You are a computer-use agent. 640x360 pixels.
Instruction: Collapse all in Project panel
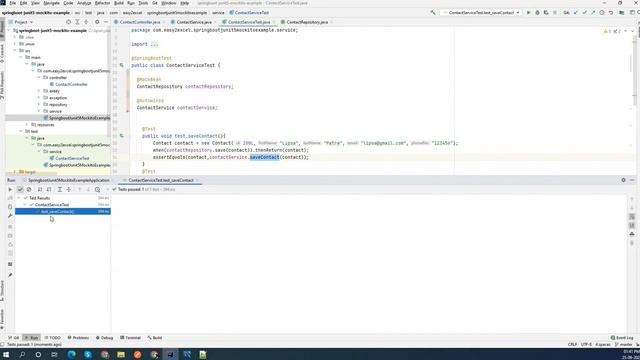click(86, 22)
